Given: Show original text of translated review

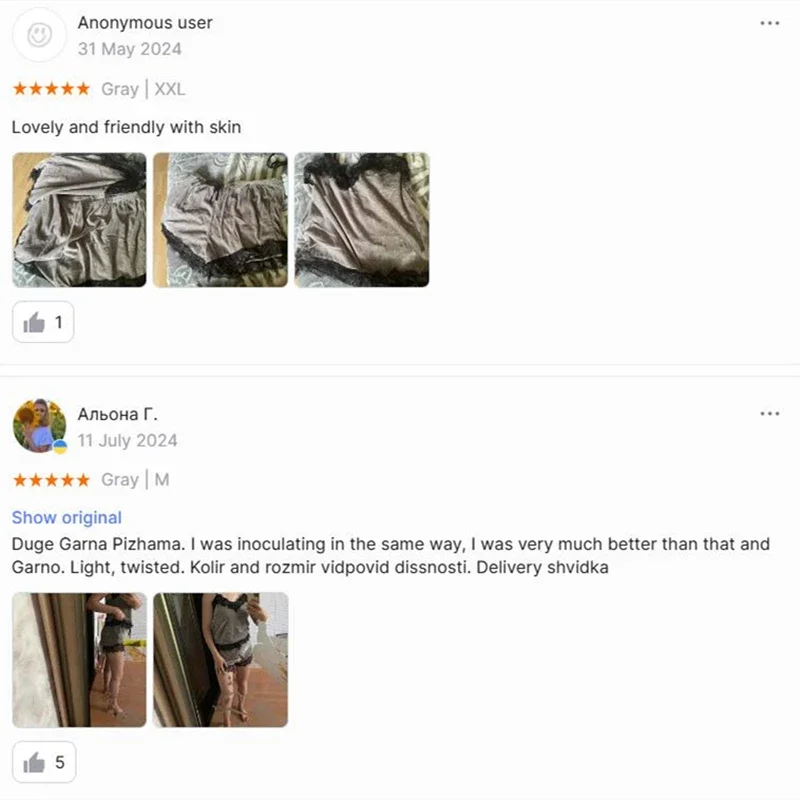Looking at the screenshot, I should [x=67, y=517].
